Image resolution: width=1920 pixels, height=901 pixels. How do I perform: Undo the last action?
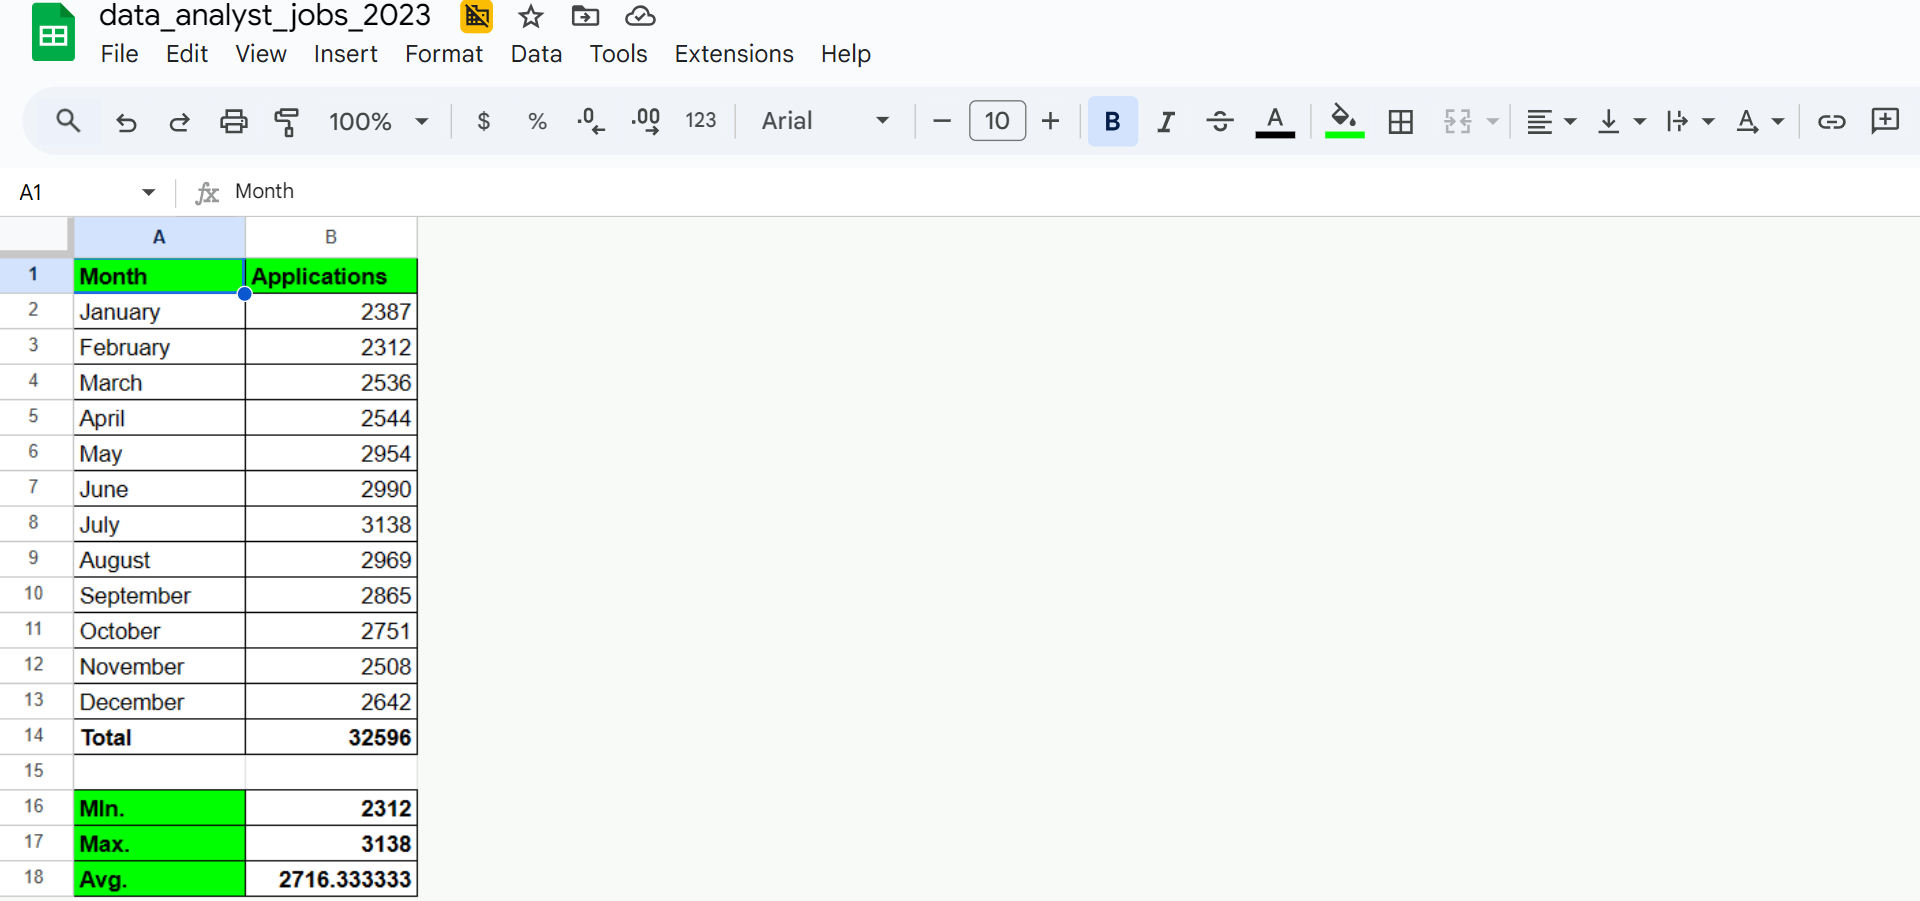pos(126,121)
